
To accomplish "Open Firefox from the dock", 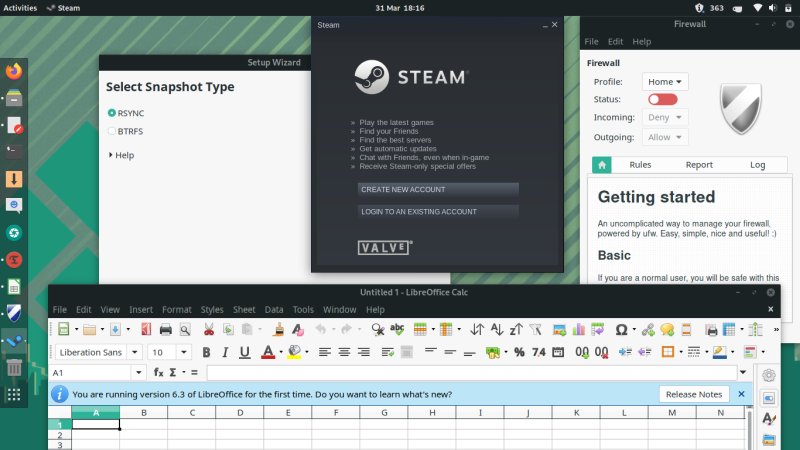I will [x=14, y=71].
